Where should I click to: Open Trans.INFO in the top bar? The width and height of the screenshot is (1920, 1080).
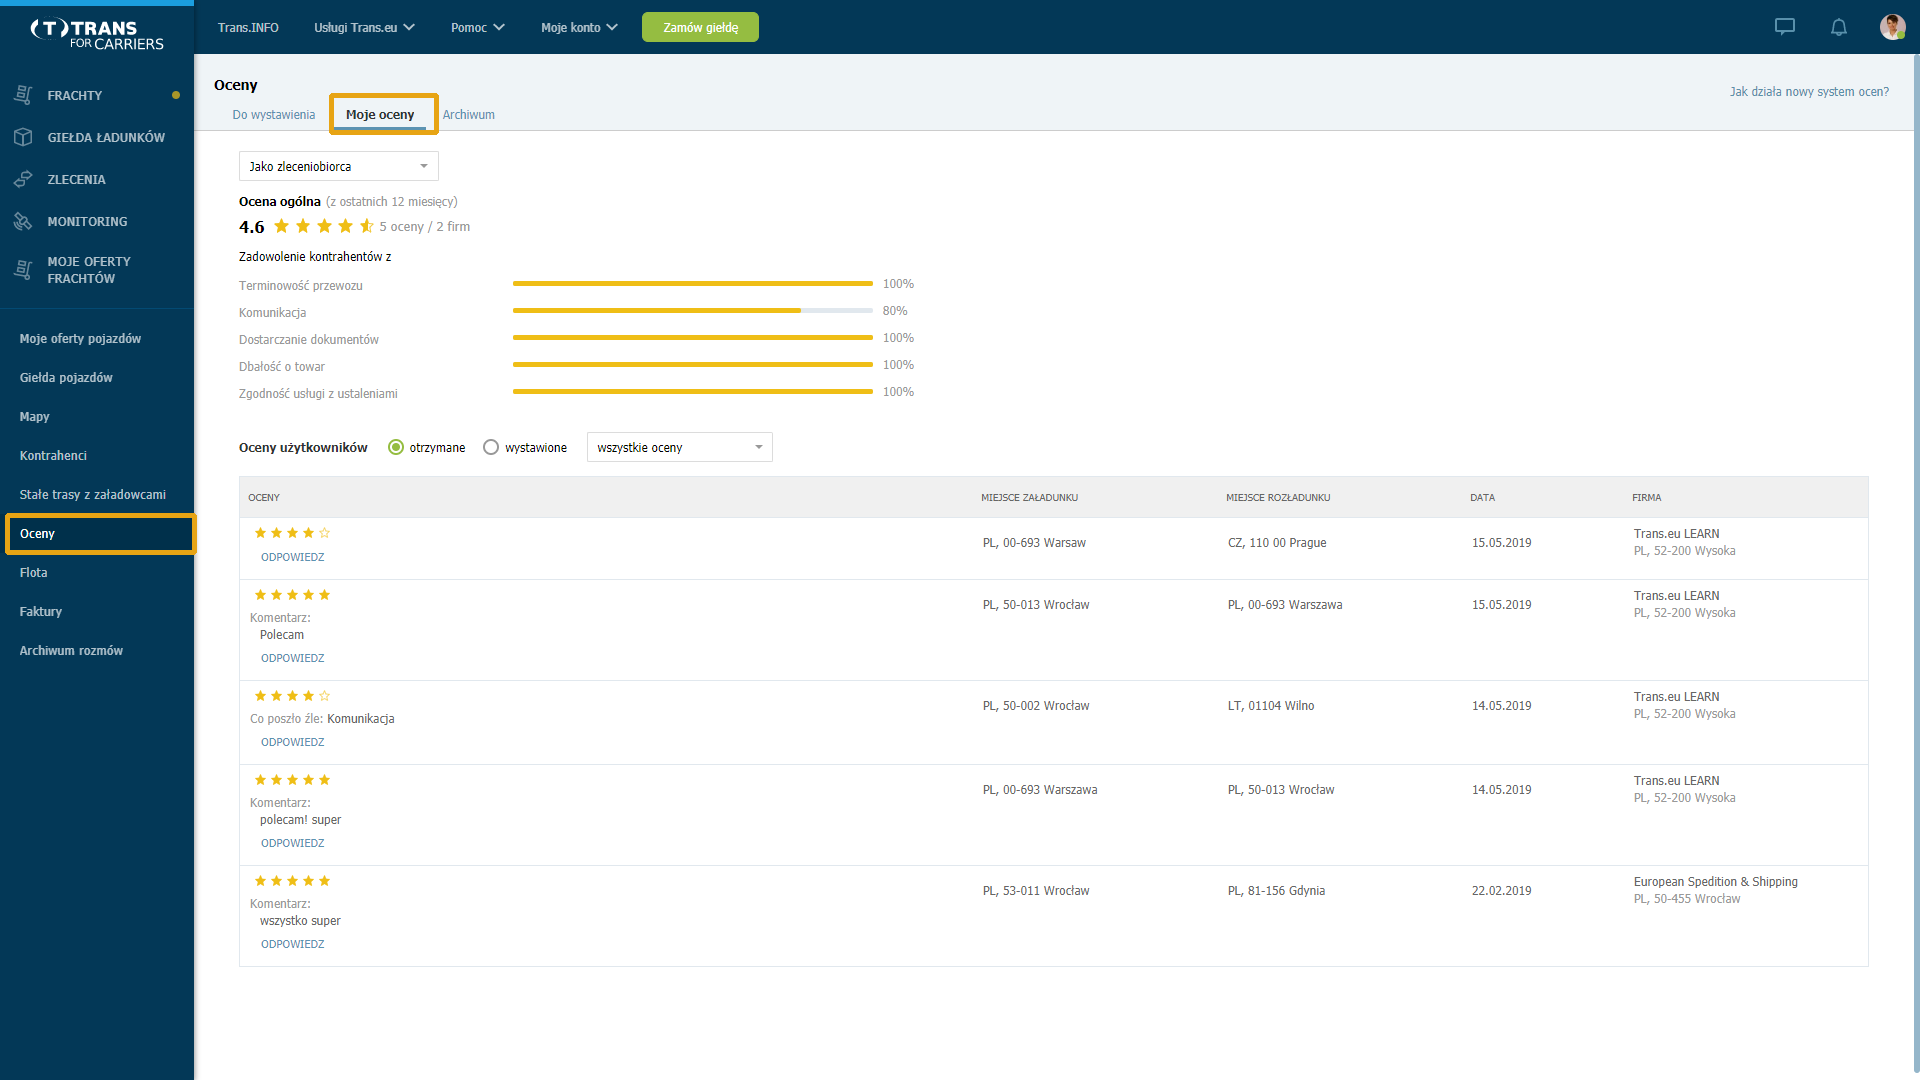pyautogui.click(x=248, y=27)
